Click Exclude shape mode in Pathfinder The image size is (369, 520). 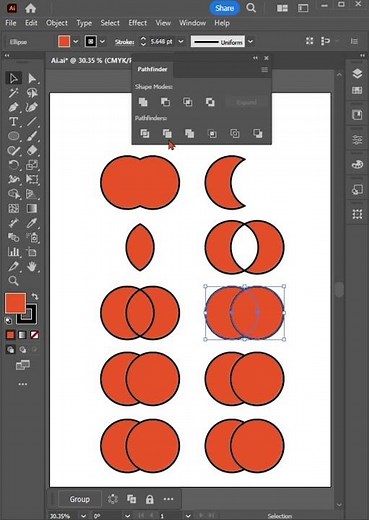(210, 102)
